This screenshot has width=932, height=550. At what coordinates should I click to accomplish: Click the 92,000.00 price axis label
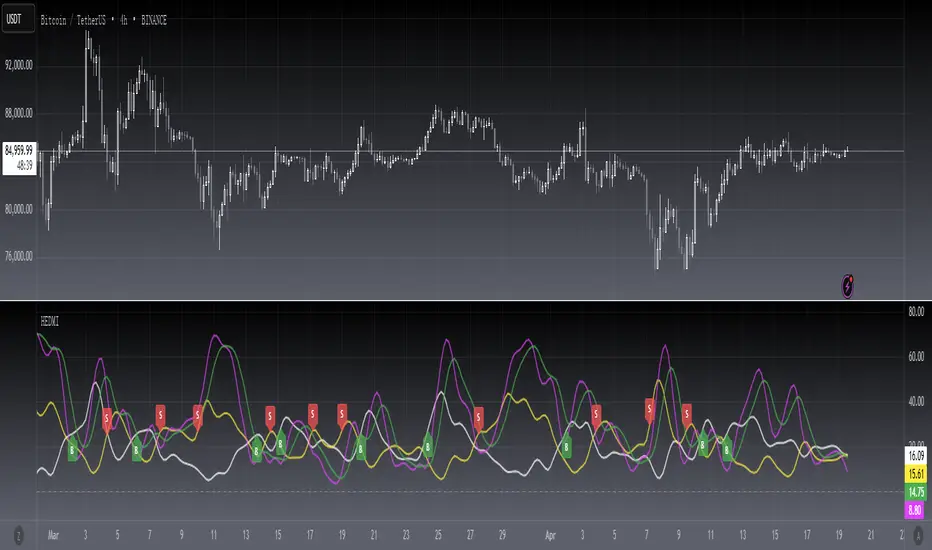19,65
